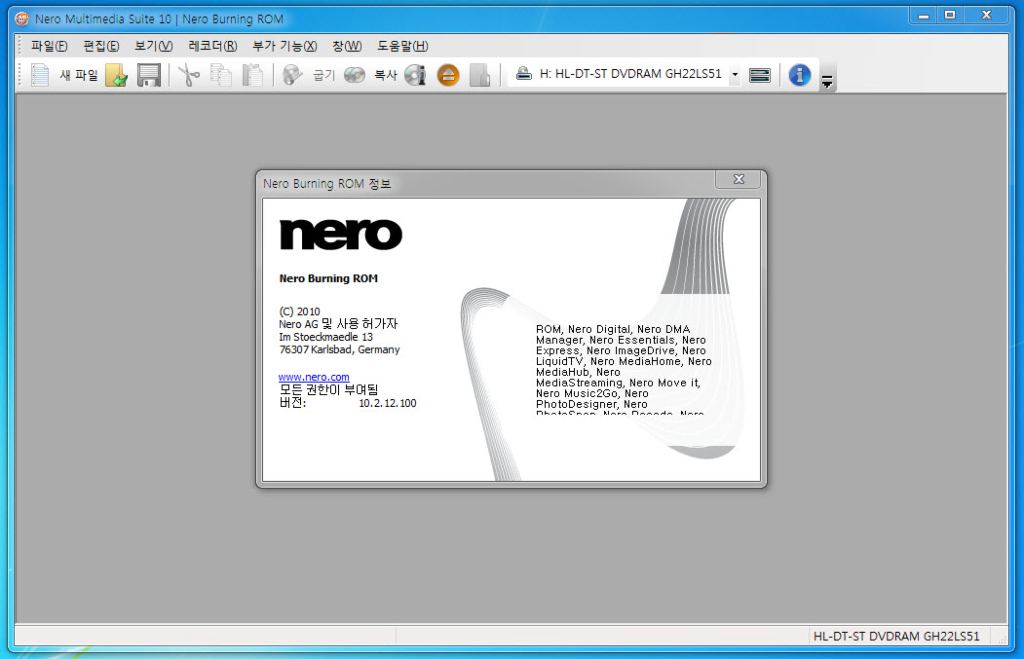Click the burn disc icon beside 굽기
1024x659 pixels.
(292, 75)
